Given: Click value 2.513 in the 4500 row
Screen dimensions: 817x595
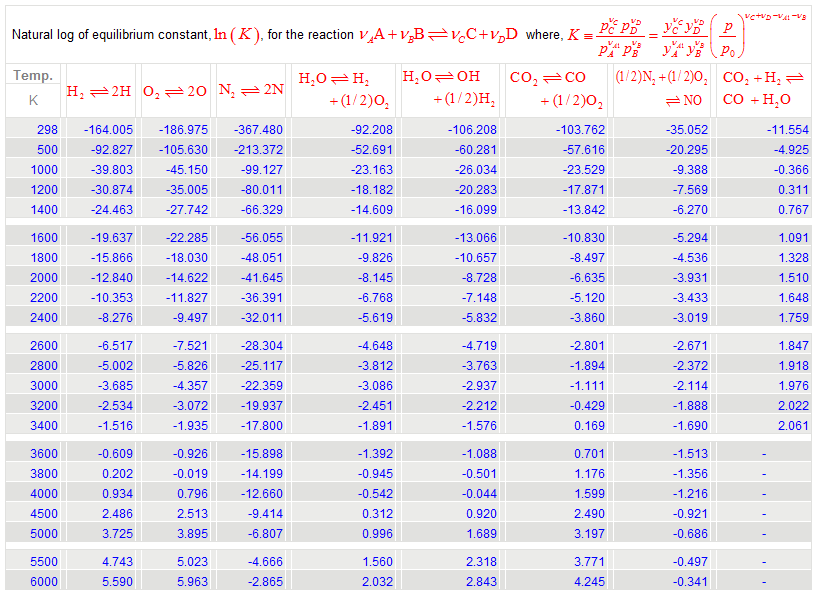Looking at the screenshot, I should pyautogui.click(x=192, y=514).
